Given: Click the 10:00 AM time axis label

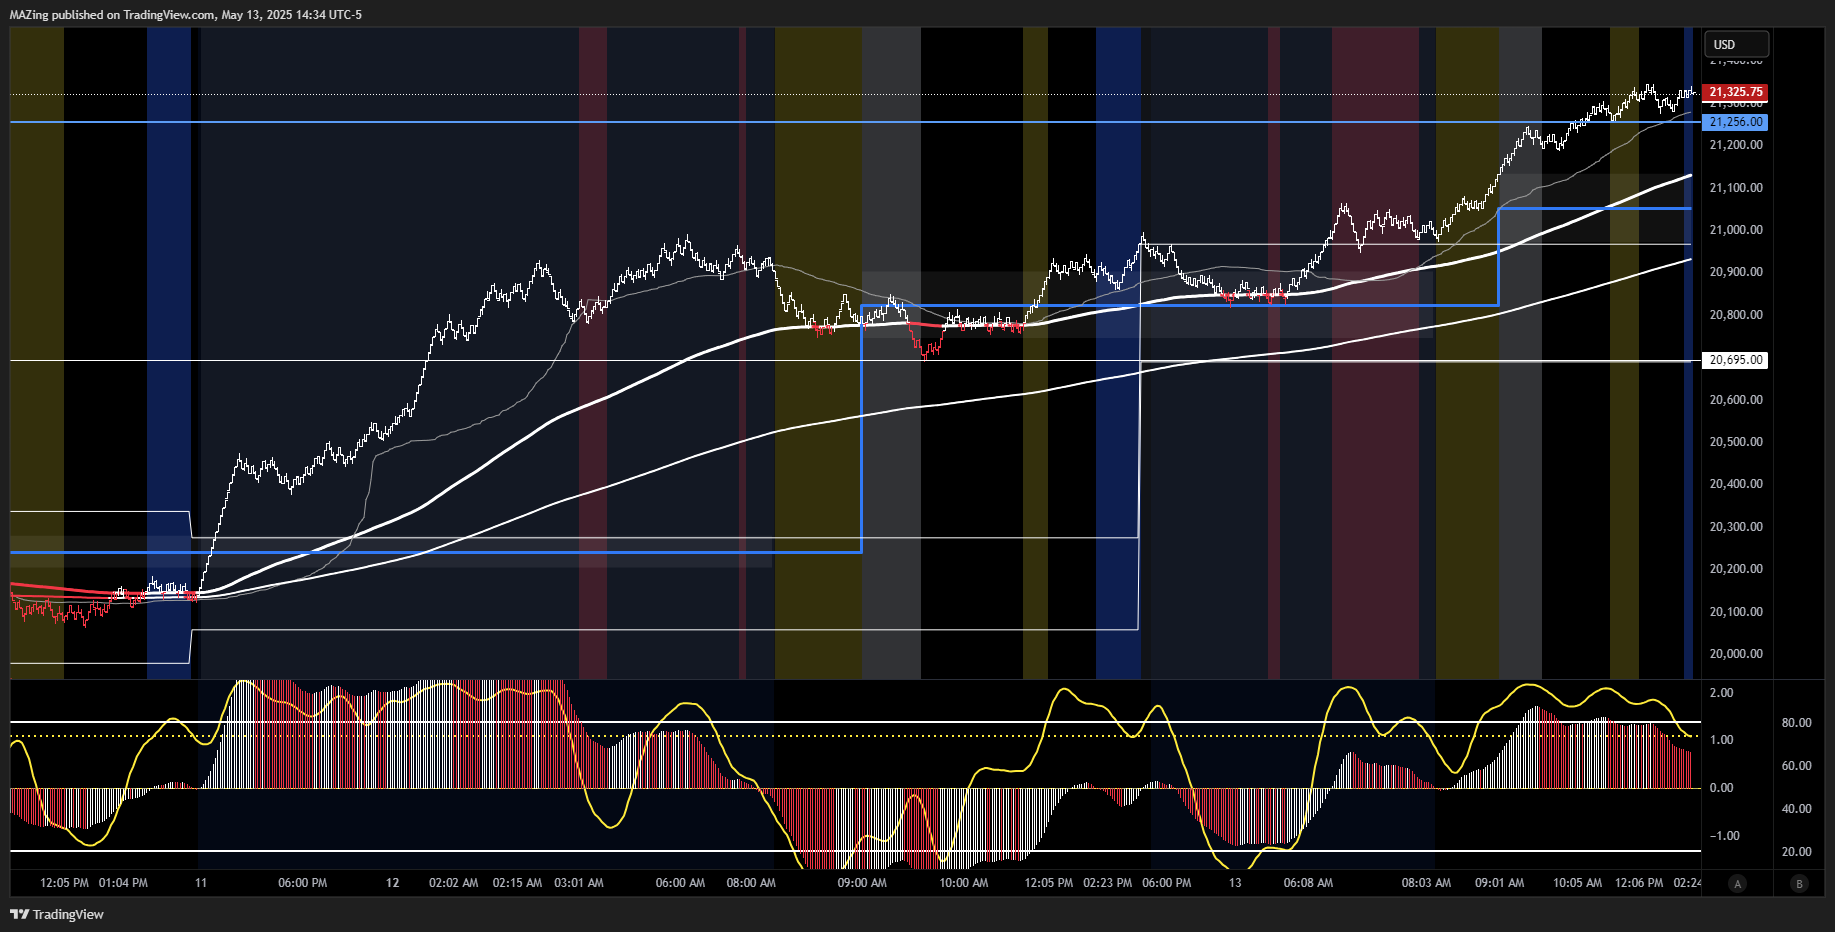Looking at the screenshot, I should pyautogui.click(x=964, y=883).
